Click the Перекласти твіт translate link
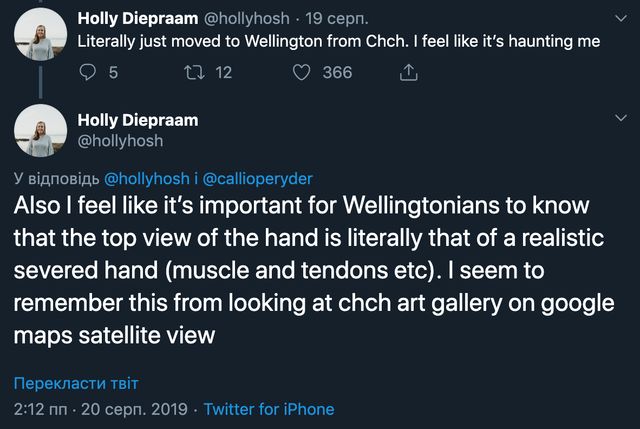The image size is (640, 429). pos(76,384)
